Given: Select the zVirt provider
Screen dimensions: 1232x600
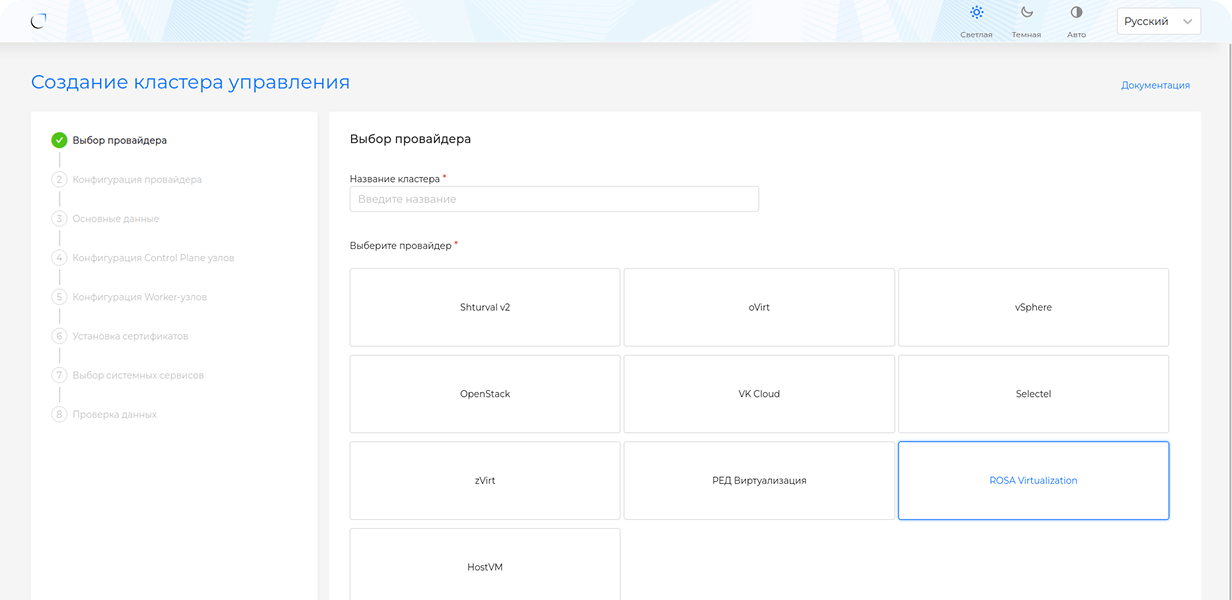Looking at the screenshot, I should pos(485,481).
